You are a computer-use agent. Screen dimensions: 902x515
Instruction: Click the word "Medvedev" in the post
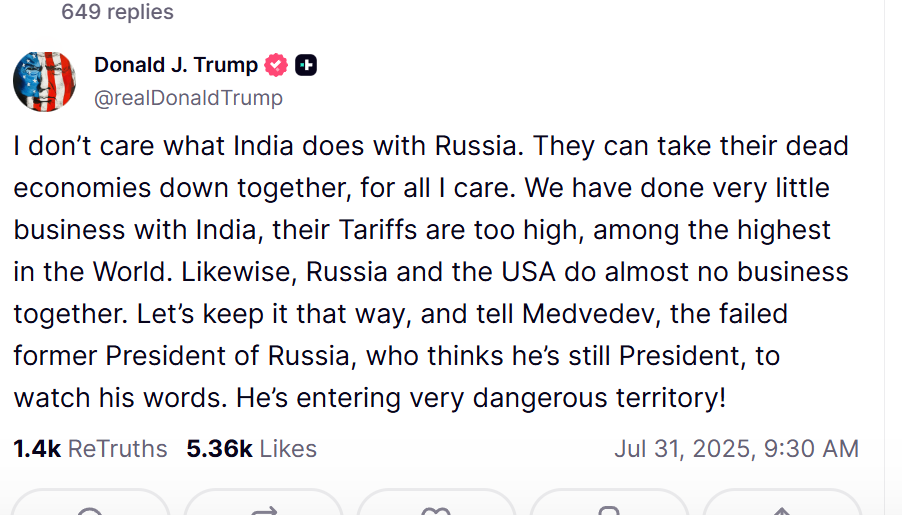[591, 314]
